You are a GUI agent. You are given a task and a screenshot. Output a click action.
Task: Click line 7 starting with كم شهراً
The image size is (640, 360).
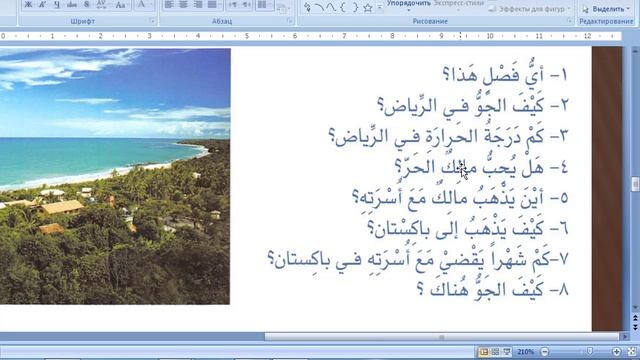point(418,260)
